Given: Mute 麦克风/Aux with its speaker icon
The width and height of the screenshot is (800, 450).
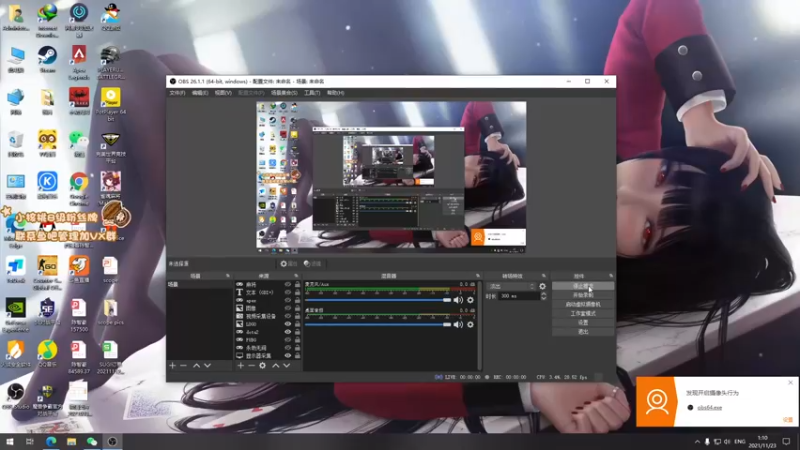Looking at the screenshot, I should click(x=458, y=300).
